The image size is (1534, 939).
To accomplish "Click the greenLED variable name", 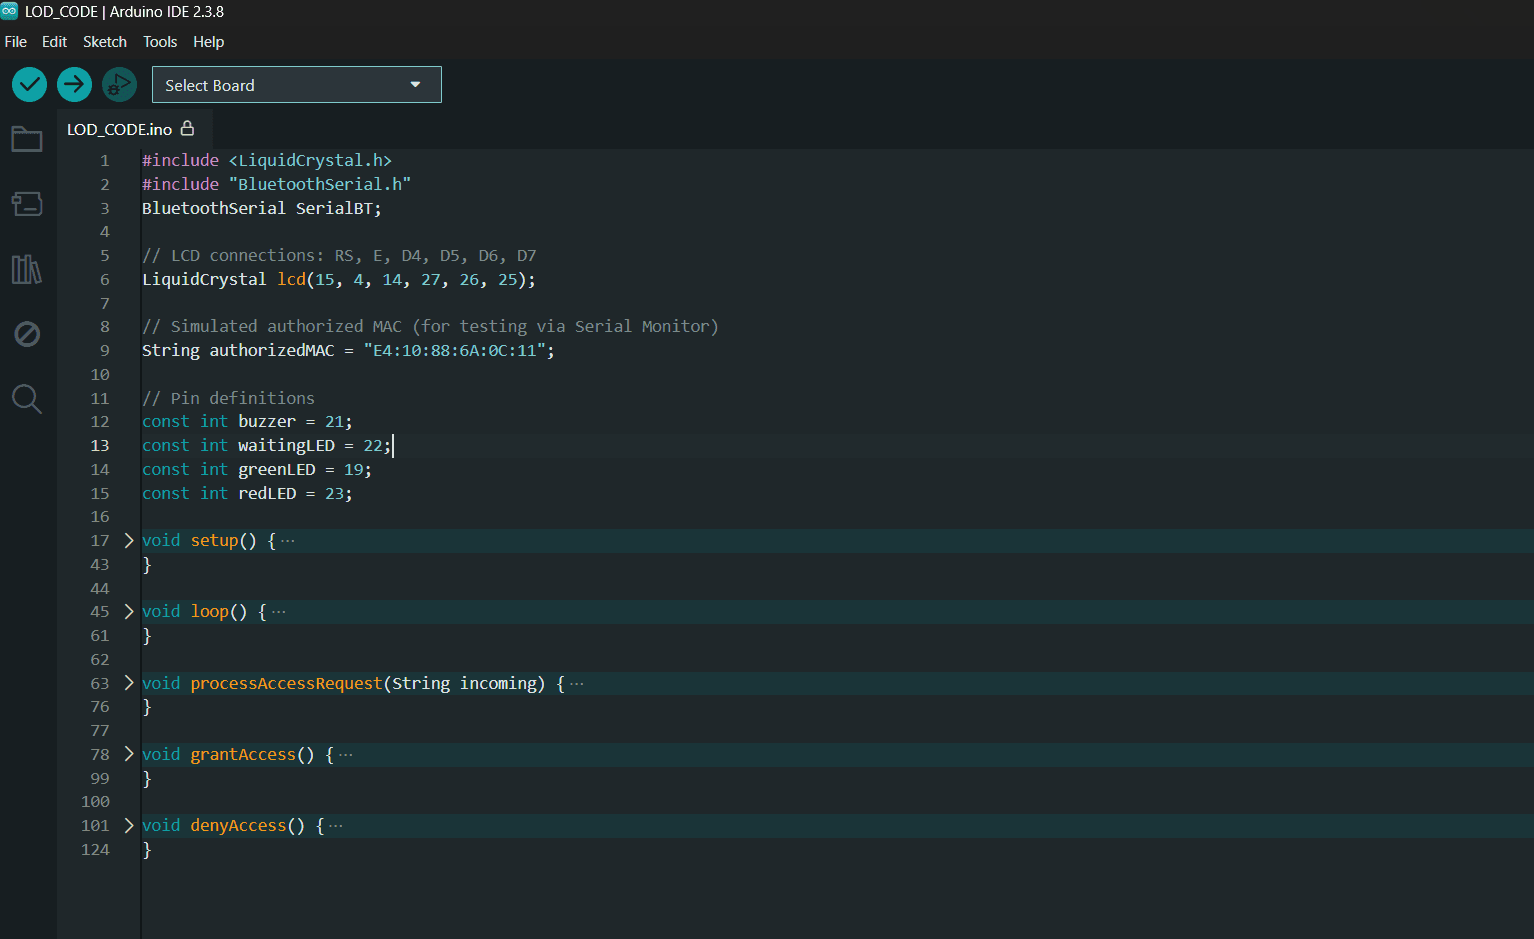I will click(x=277, y=469).
